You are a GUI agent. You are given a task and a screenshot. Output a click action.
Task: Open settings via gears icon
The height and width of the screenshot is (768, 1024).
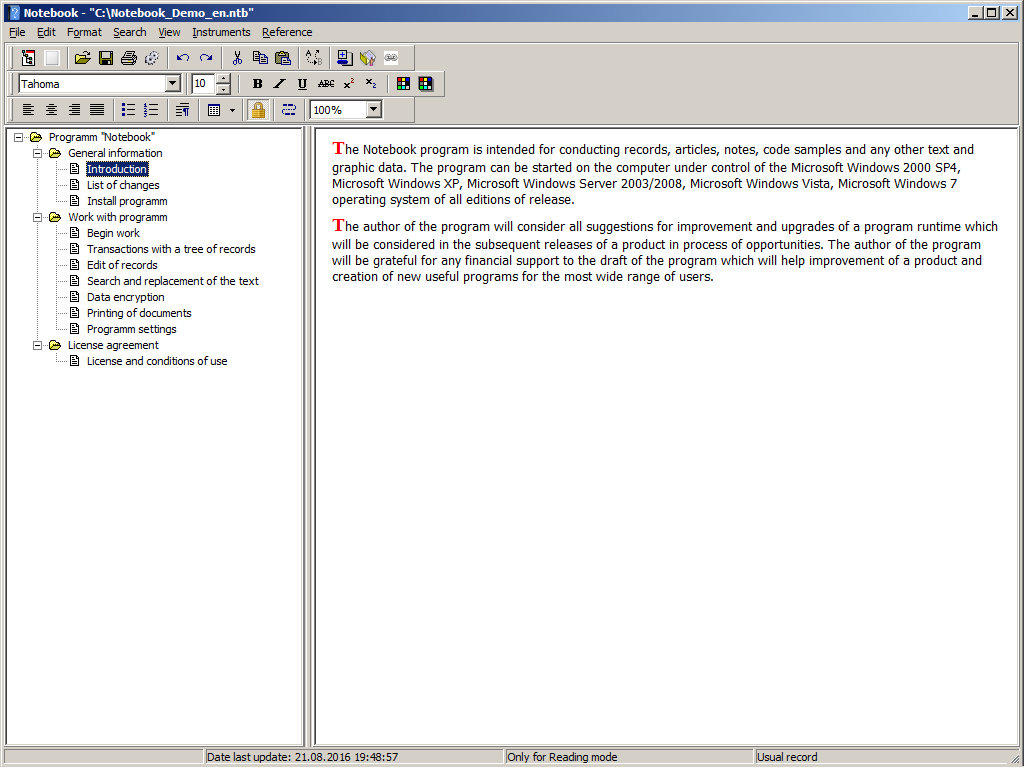coord(152,58)
